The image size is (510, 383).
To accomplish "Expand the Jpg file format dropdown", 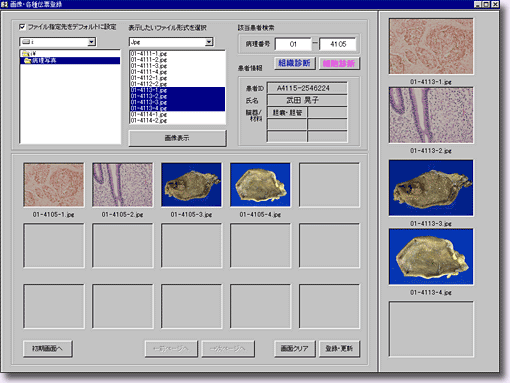I will point(209,42).
